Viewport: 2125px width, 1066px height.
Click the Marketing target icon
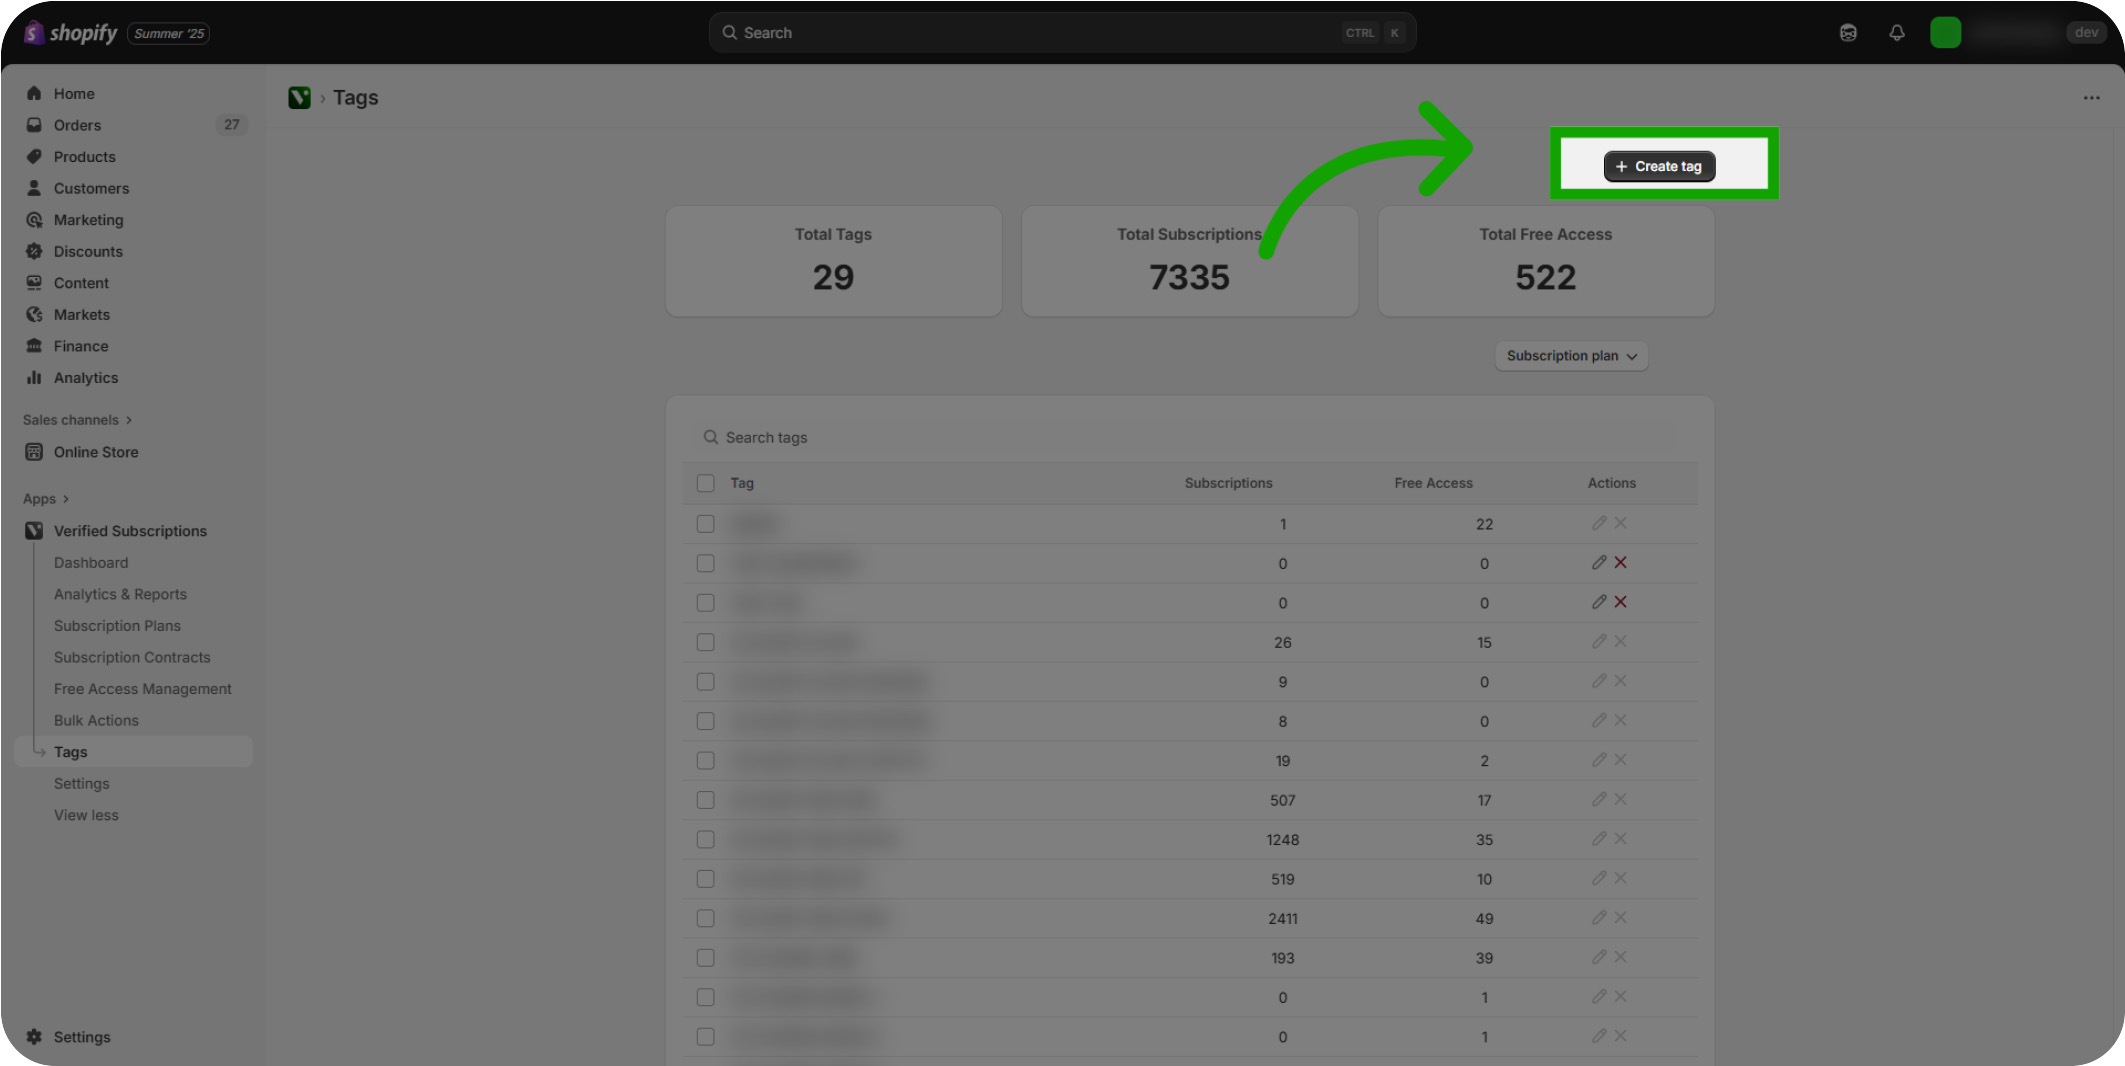34,220
